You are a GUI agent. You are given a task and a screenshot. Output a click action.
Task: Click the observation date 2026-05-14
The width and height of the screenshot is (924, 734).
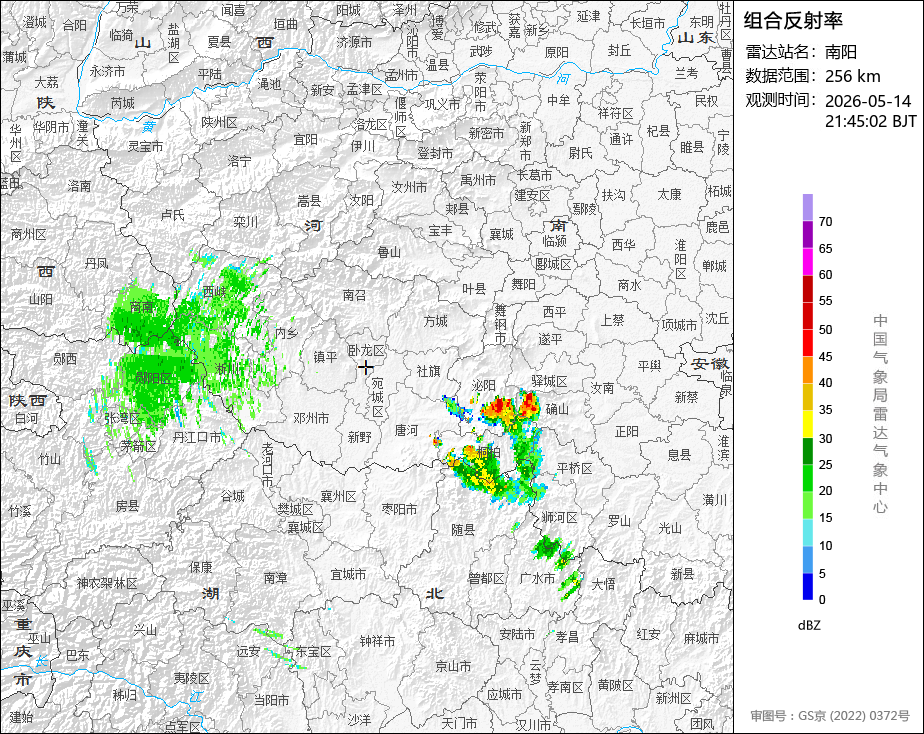[x=868, y=101]
